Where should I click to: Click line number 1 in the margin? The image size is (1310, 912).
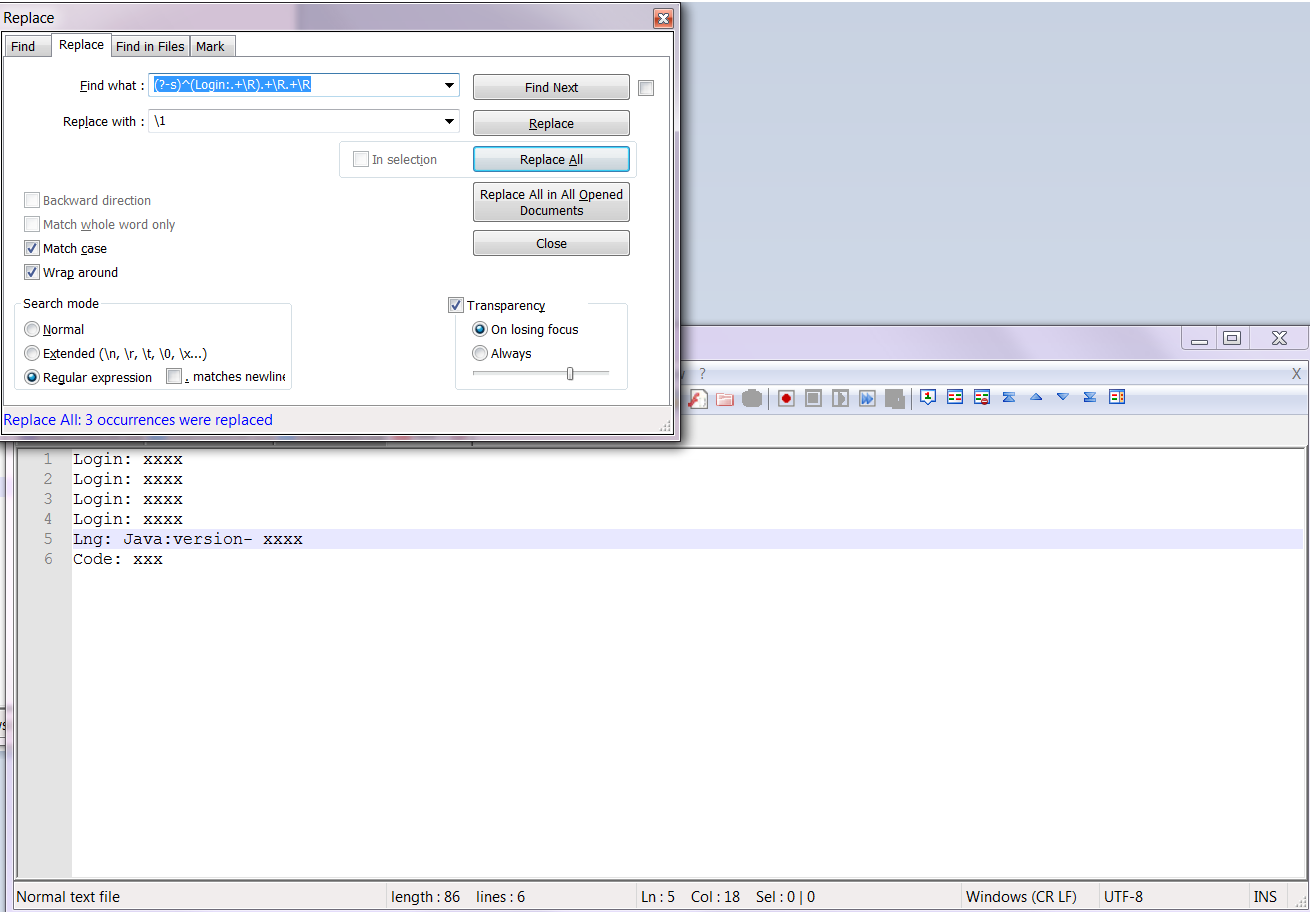click(47, 459)
